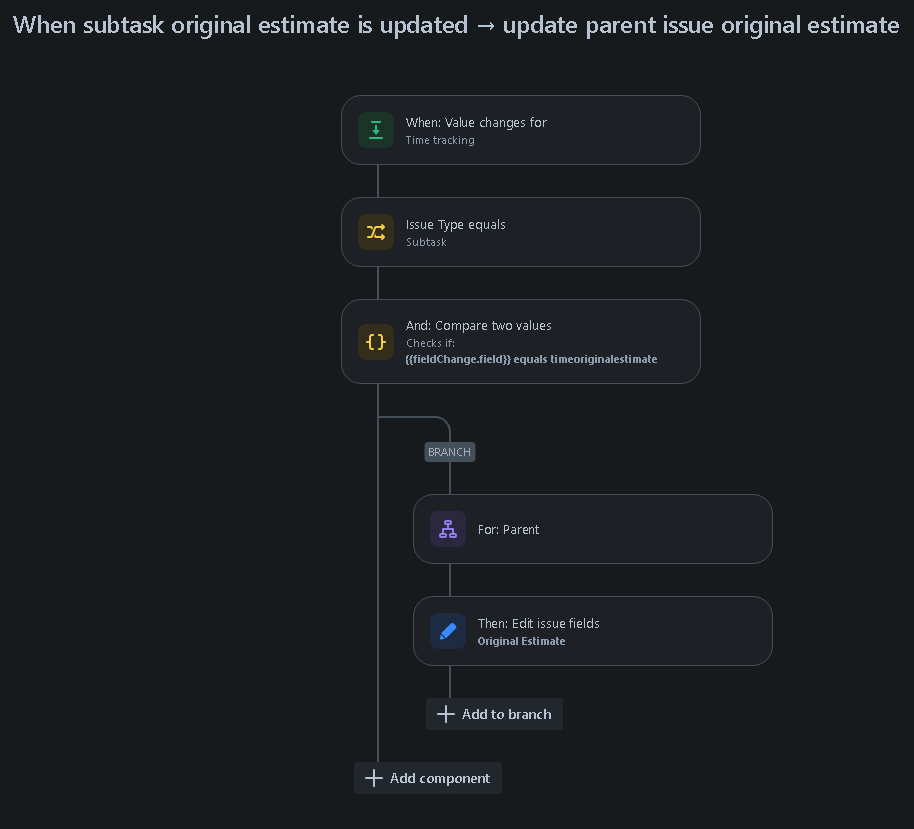Click the rule title about subtask original estimate
Viewport: 914px width, 829px height.
click(x=456, y=26)
